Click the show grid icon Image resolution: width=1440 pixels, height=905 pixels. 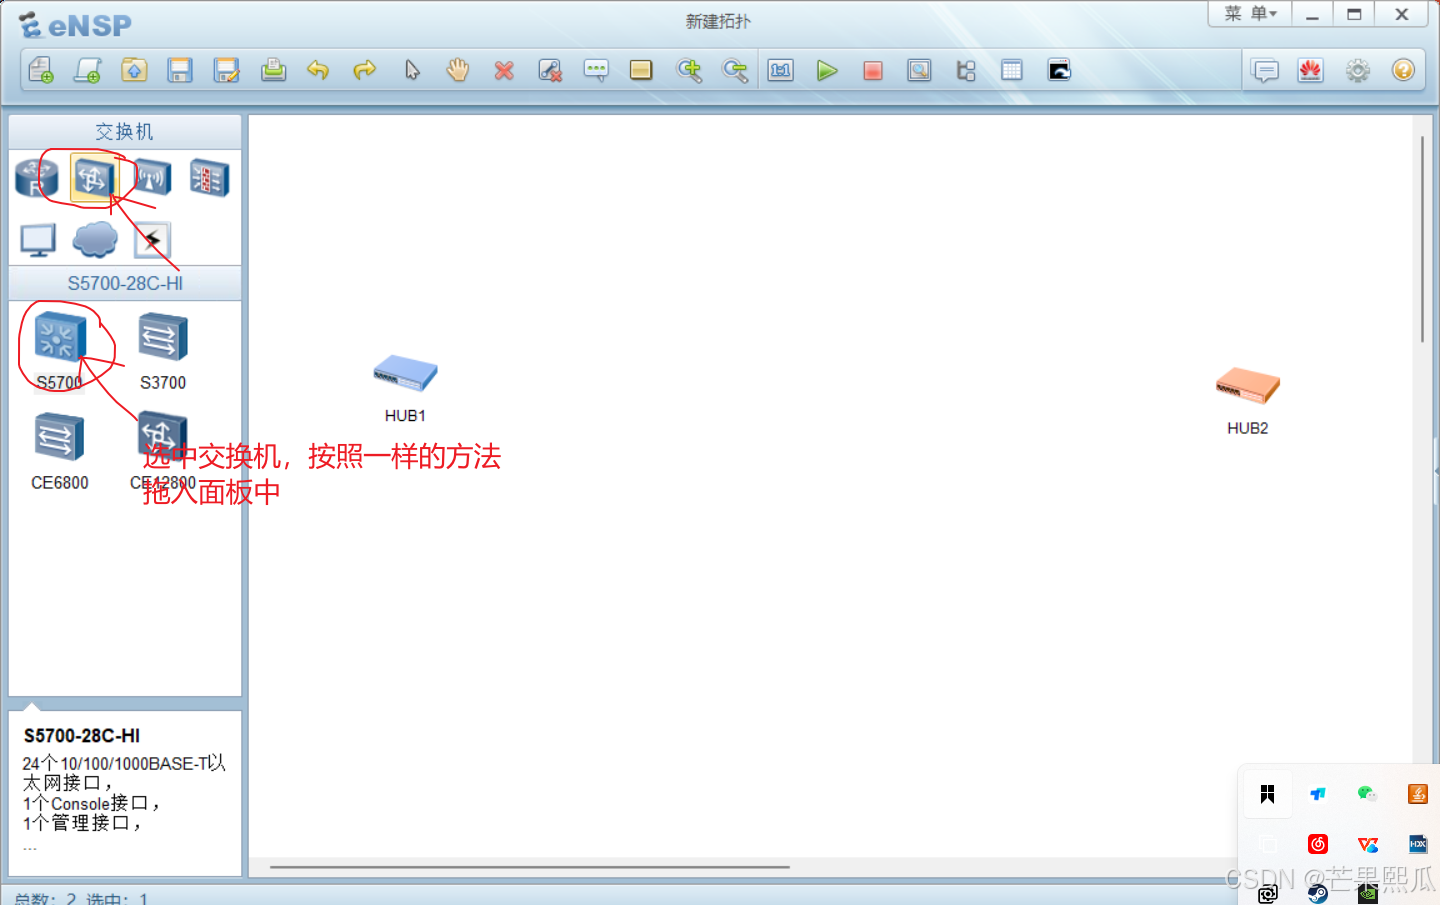1012,70
